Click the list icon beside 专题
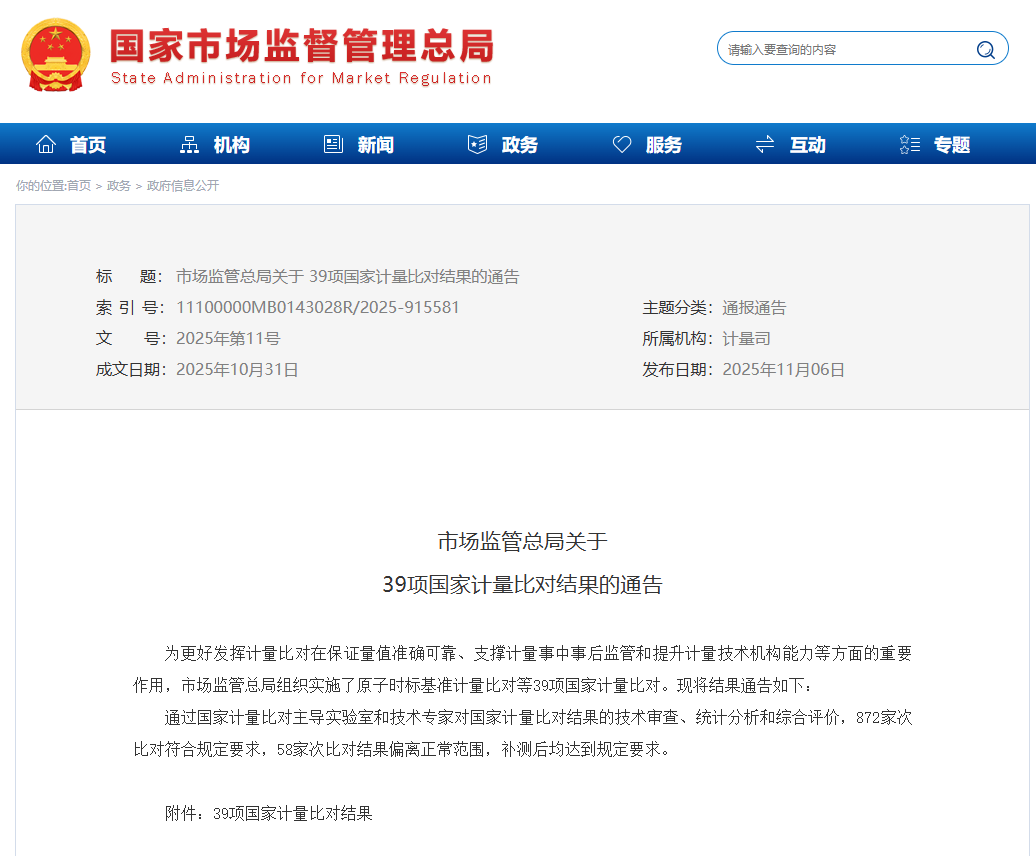The image size is (1036, 856). (x=909, y=145)
